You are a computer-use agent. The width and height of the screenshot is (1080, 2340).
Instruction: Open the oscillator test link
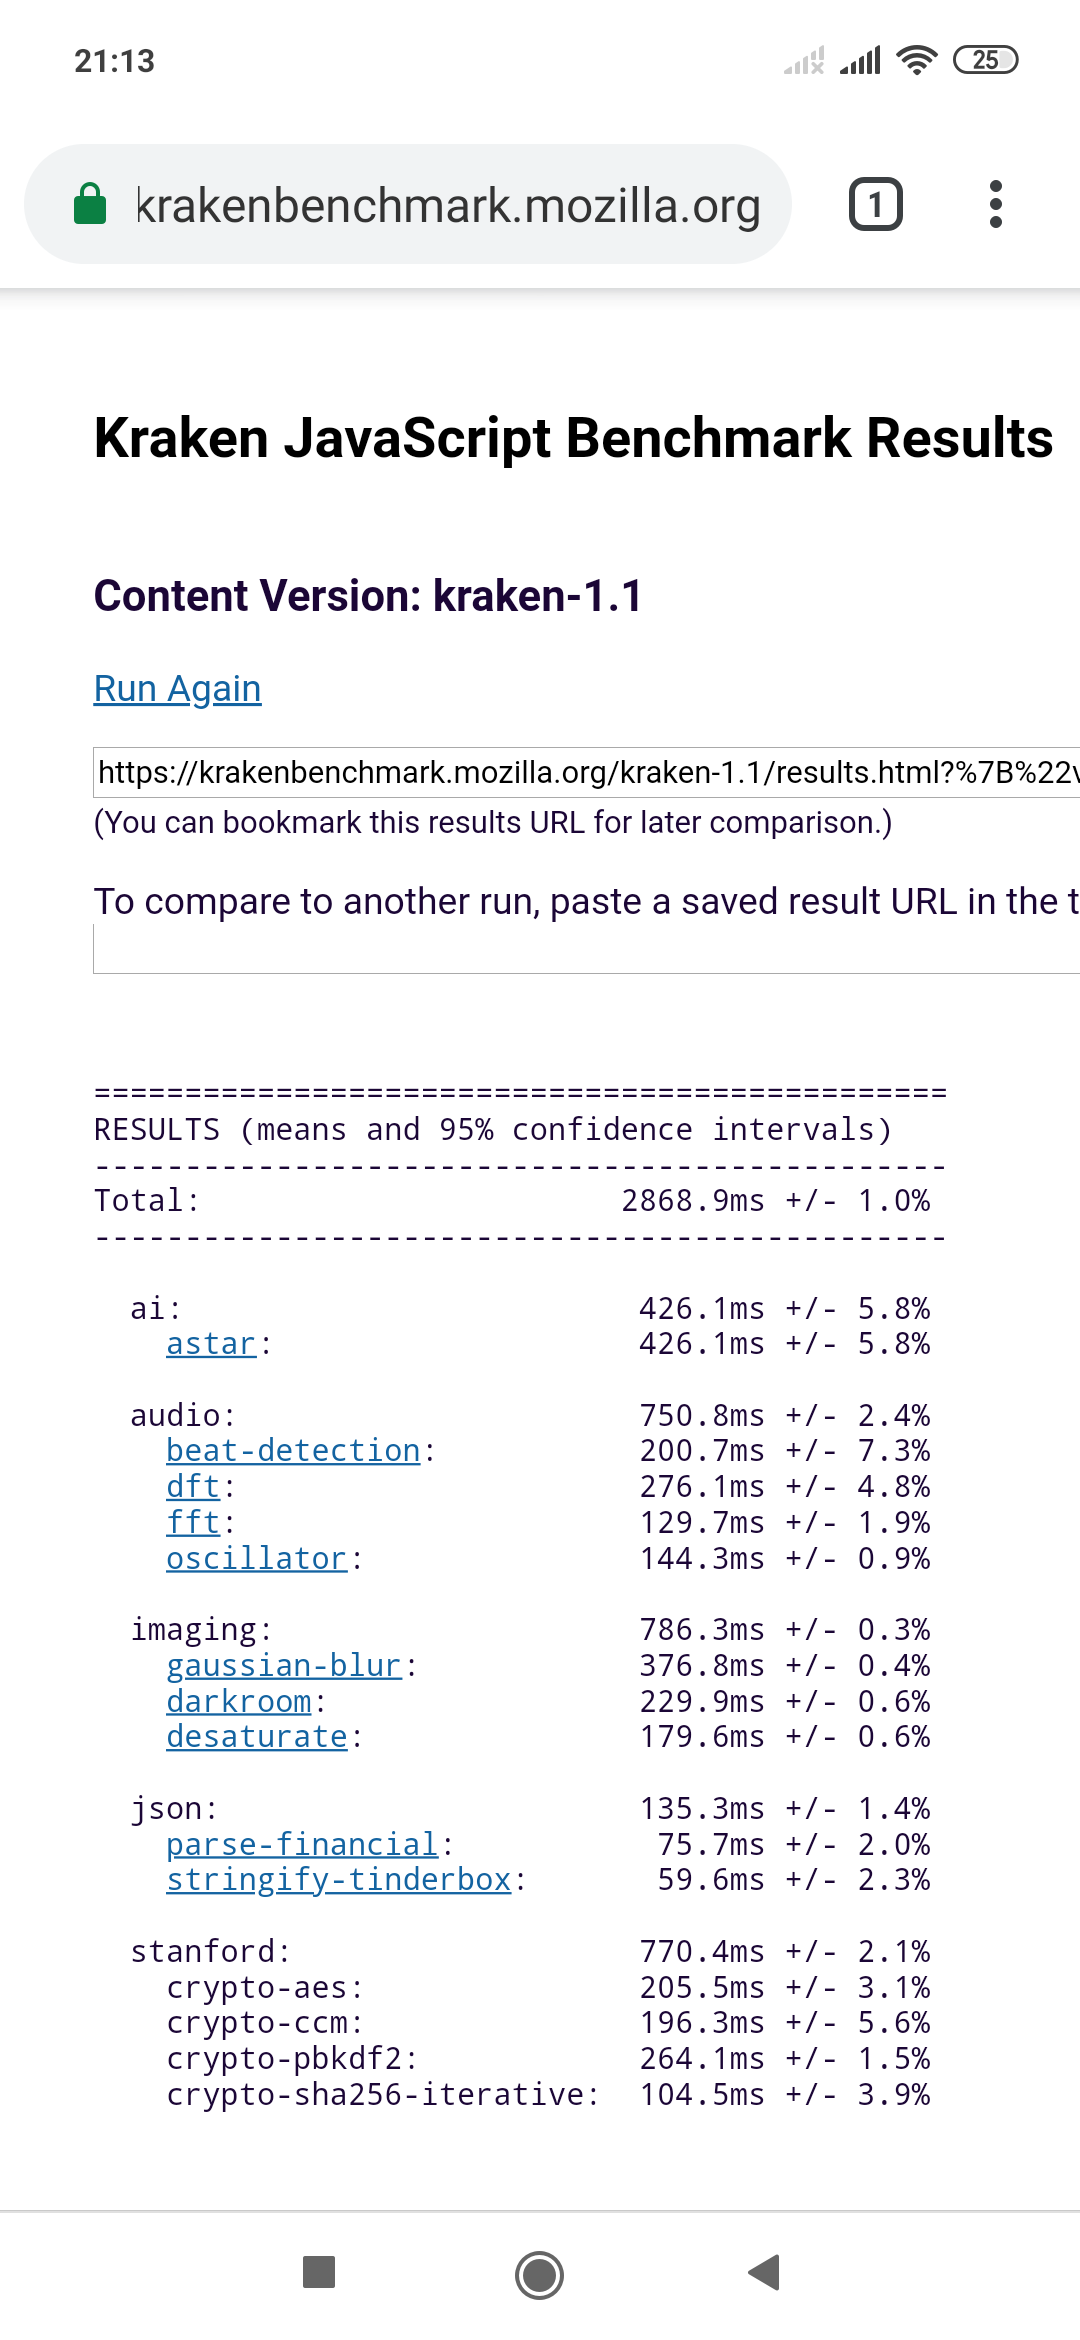pos(256,1559)
